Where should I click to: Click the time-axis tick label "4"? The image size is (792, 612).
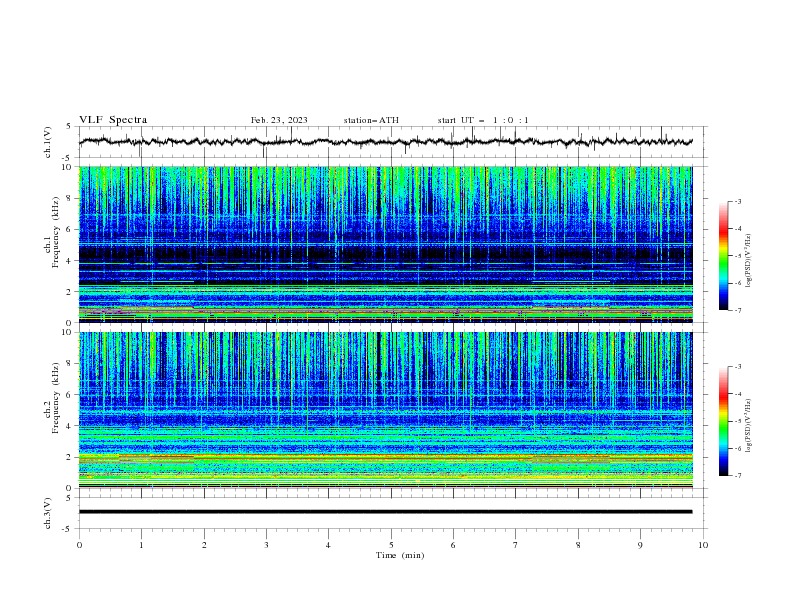[x=329, y=545]
